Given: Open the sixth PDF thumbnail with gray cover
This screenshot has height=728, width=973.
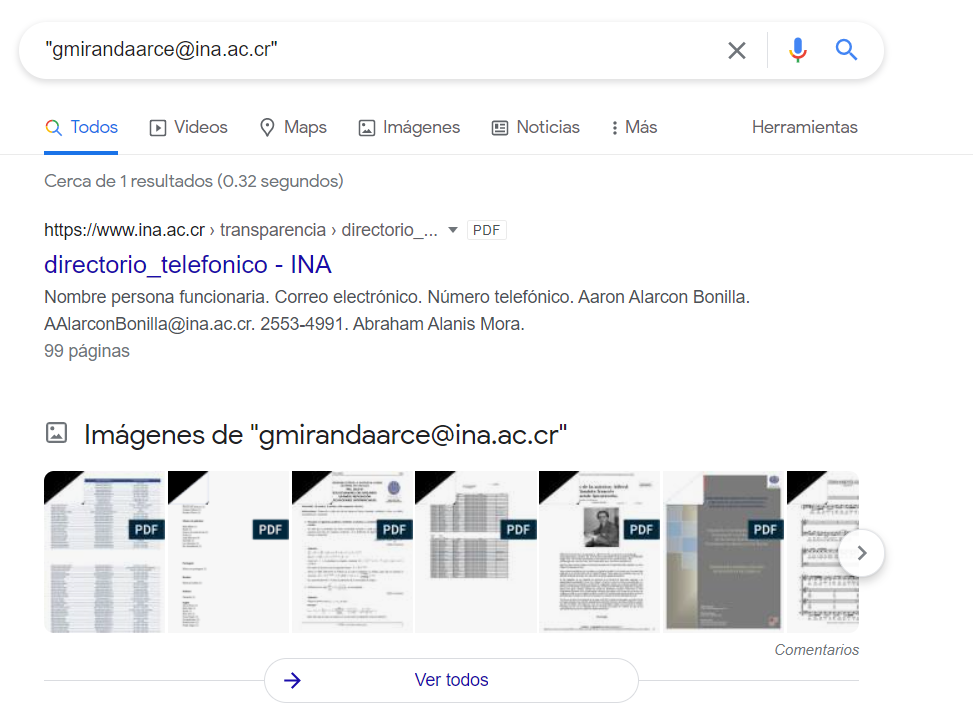Looking at the screenshot, I should [724, 552].
